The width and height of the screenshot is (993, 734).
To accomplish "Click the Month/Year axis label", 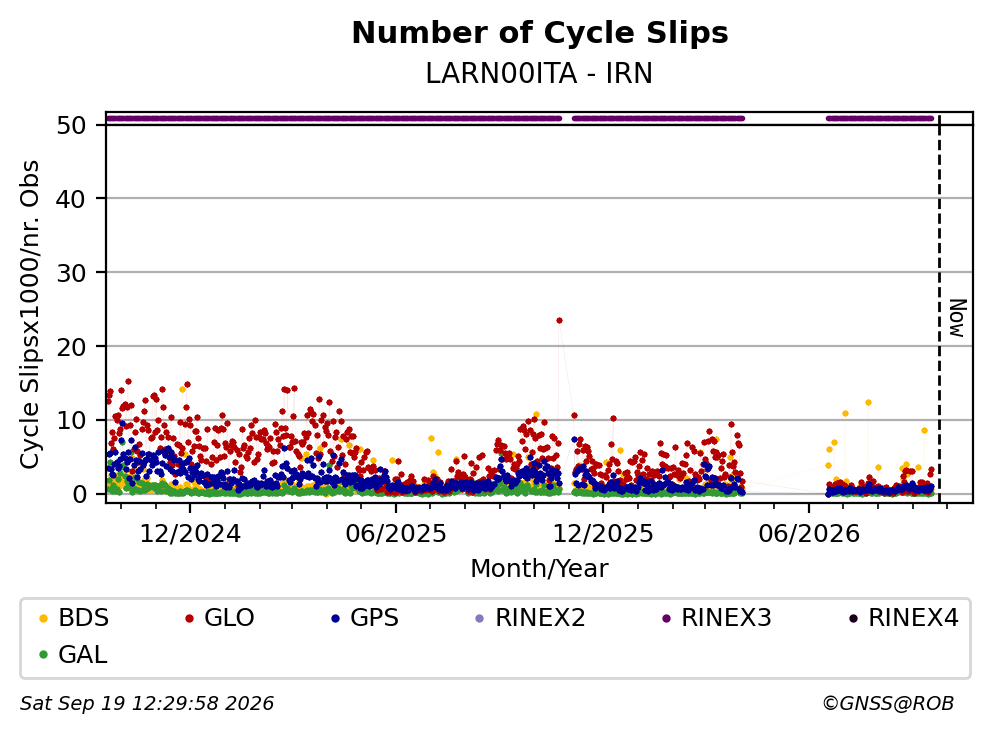I will [539, 569].
